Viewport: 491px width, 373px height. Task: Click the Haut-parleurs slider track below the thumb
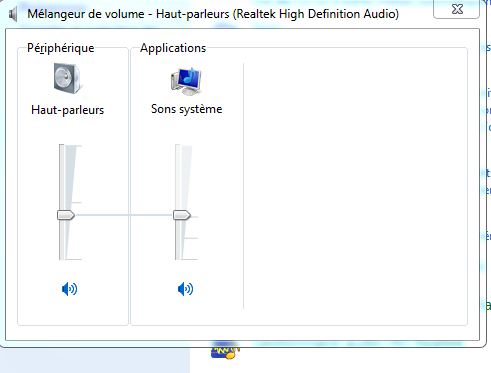[62, 240]
